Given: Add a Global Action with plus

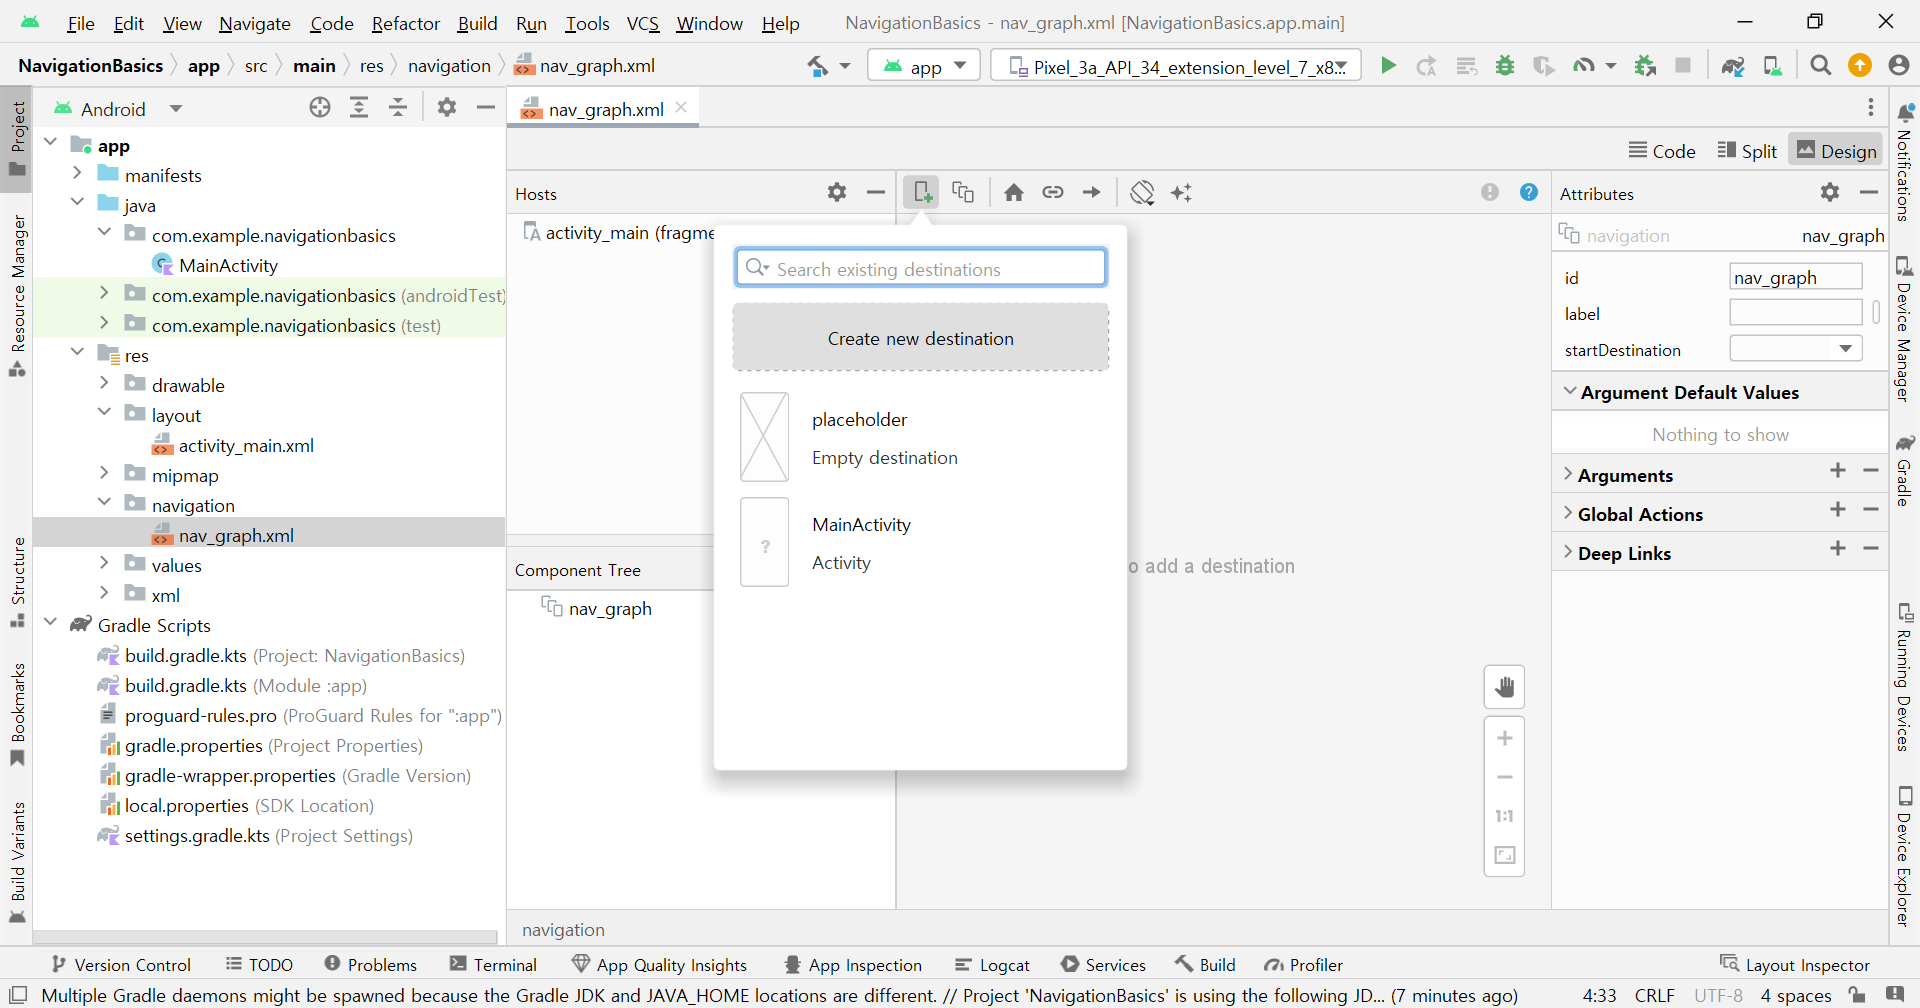Looking at the screenshot, I should pos(1838,509).
